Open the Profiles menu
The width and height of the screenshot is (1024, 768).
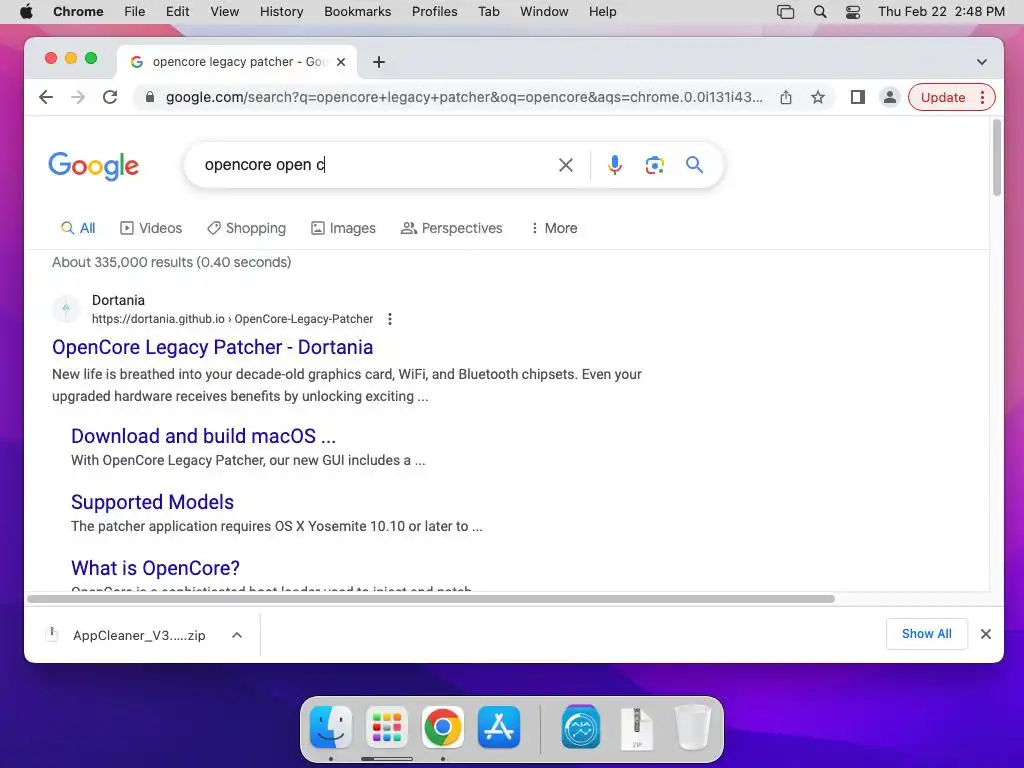434,12
